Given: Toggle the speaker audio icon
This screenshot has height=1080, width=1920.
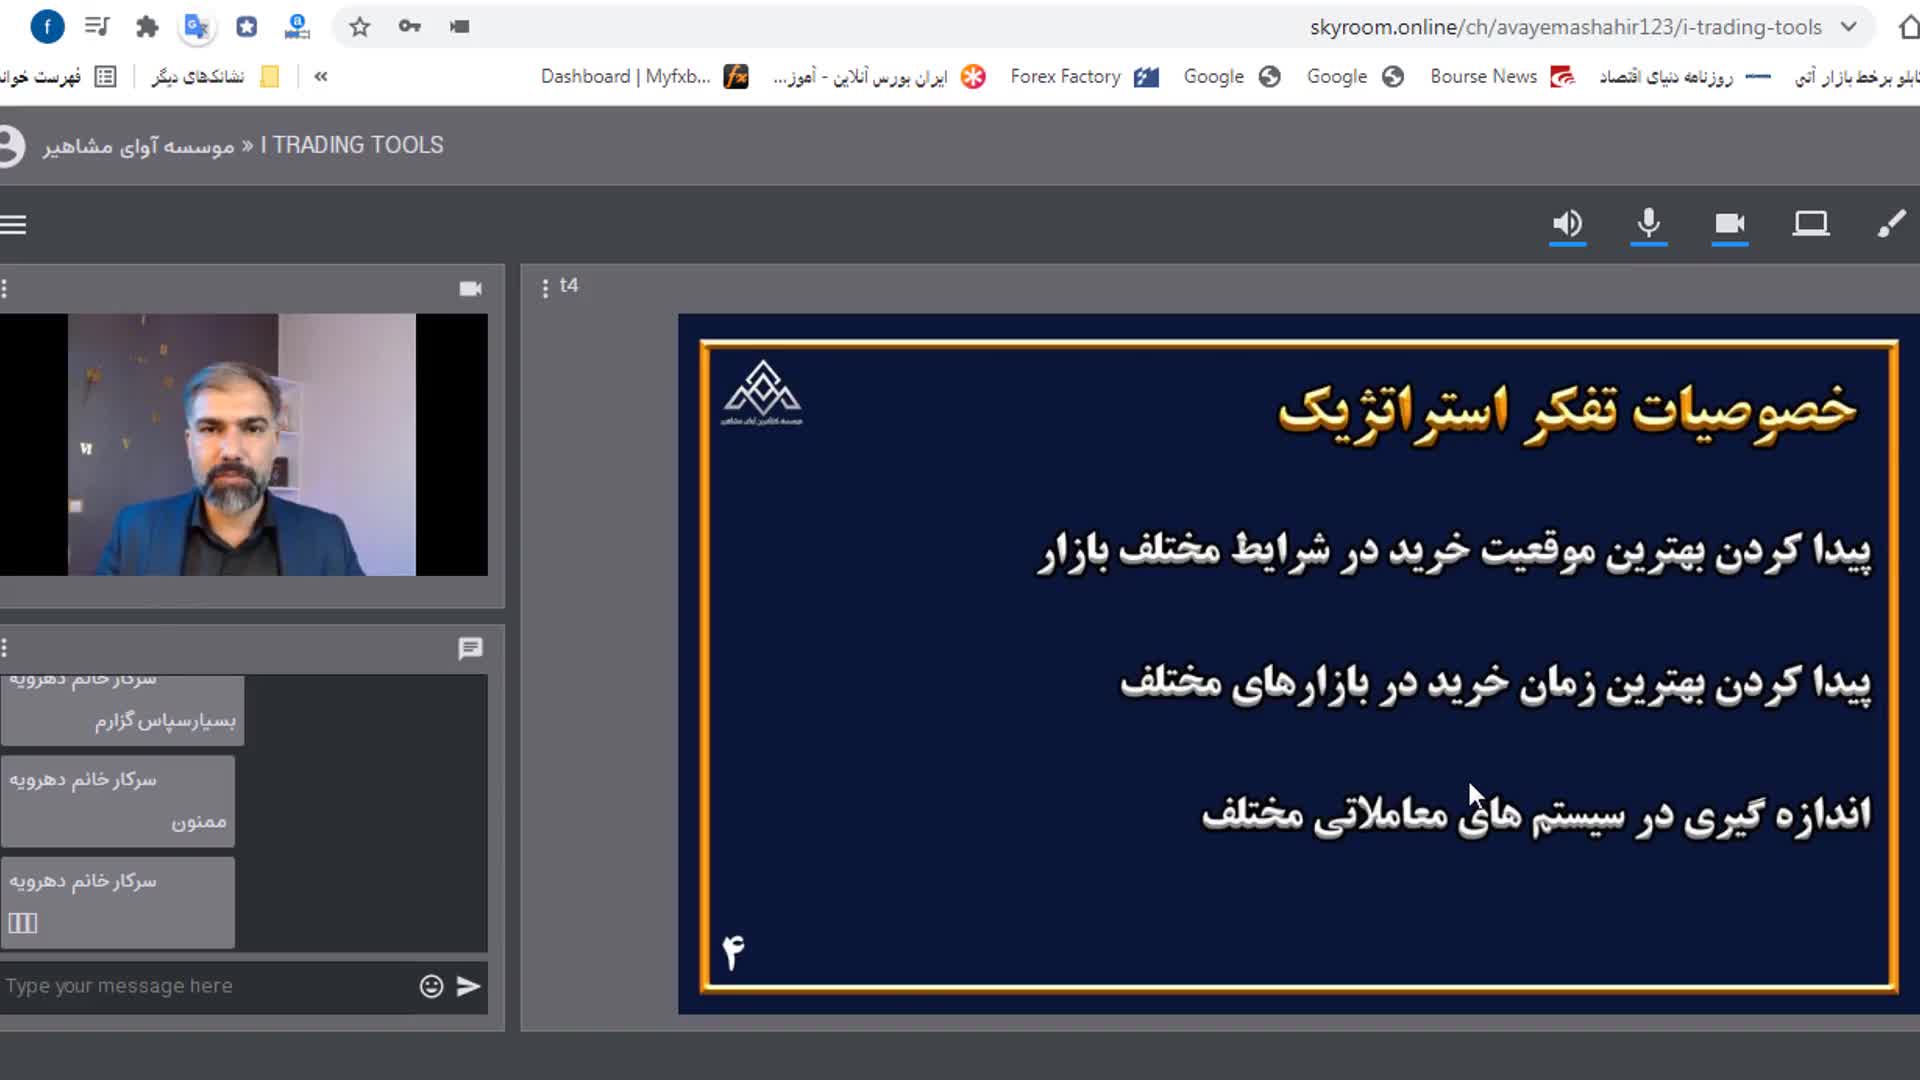Looking at the screenshot, I should (1567, 224).
